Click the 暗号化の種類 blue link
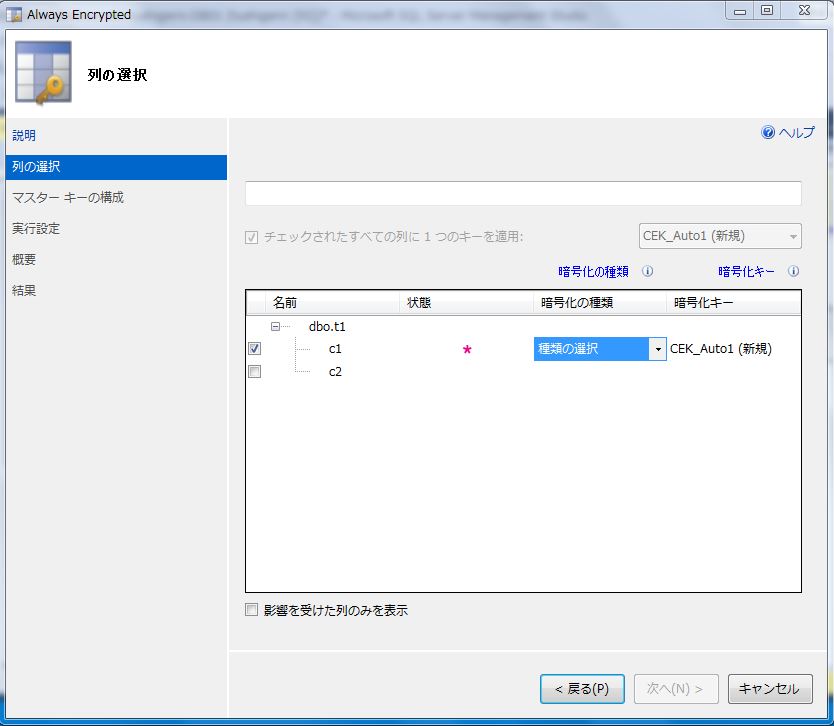Viewport: 834px width, 726px height. (x=594, y=272)
